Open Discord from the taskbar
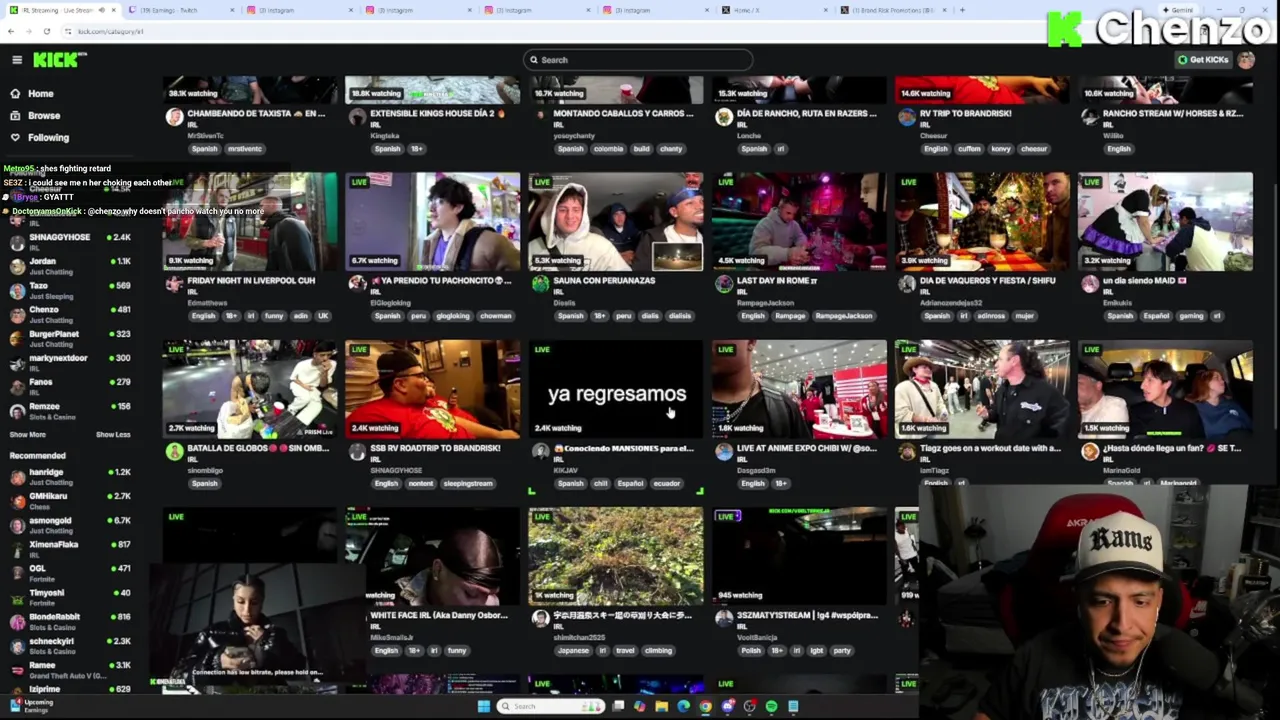 [x=728, y=707]
